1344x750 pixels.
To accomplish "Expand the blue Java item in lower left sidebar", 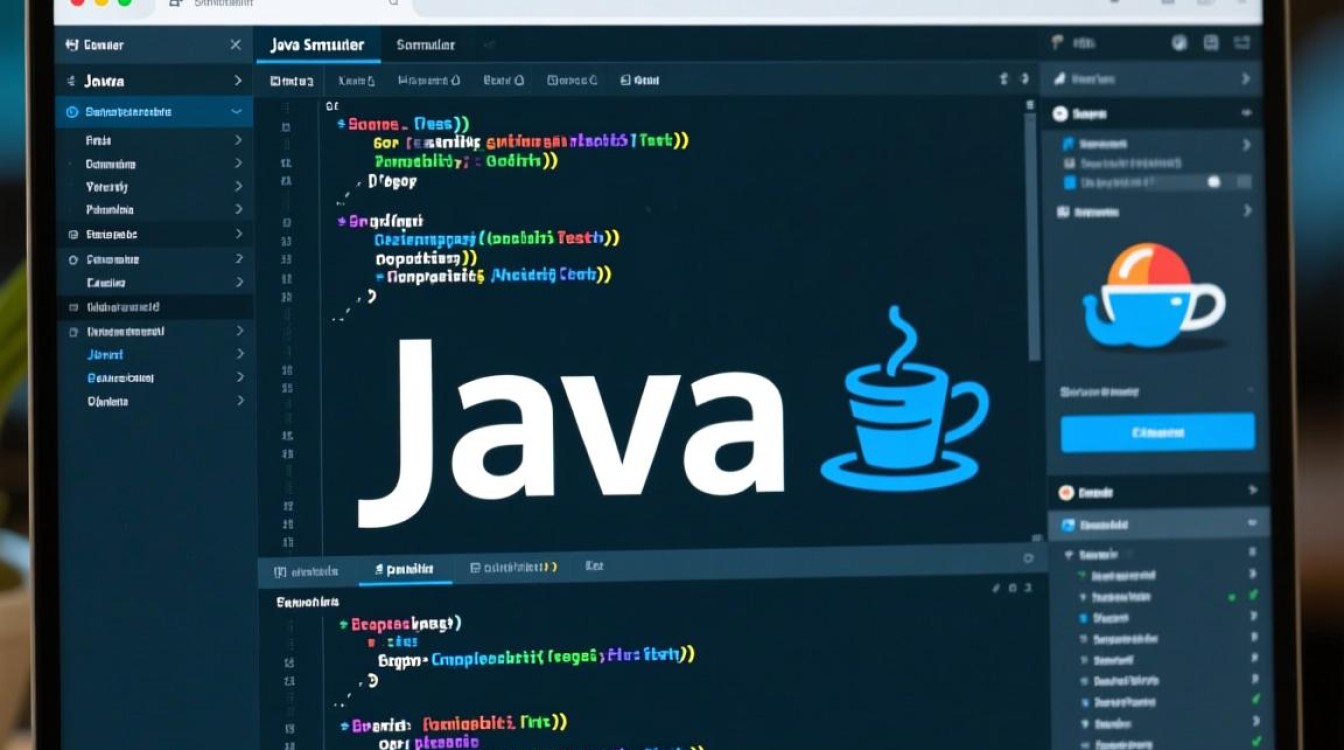I will tap(239, 354).
